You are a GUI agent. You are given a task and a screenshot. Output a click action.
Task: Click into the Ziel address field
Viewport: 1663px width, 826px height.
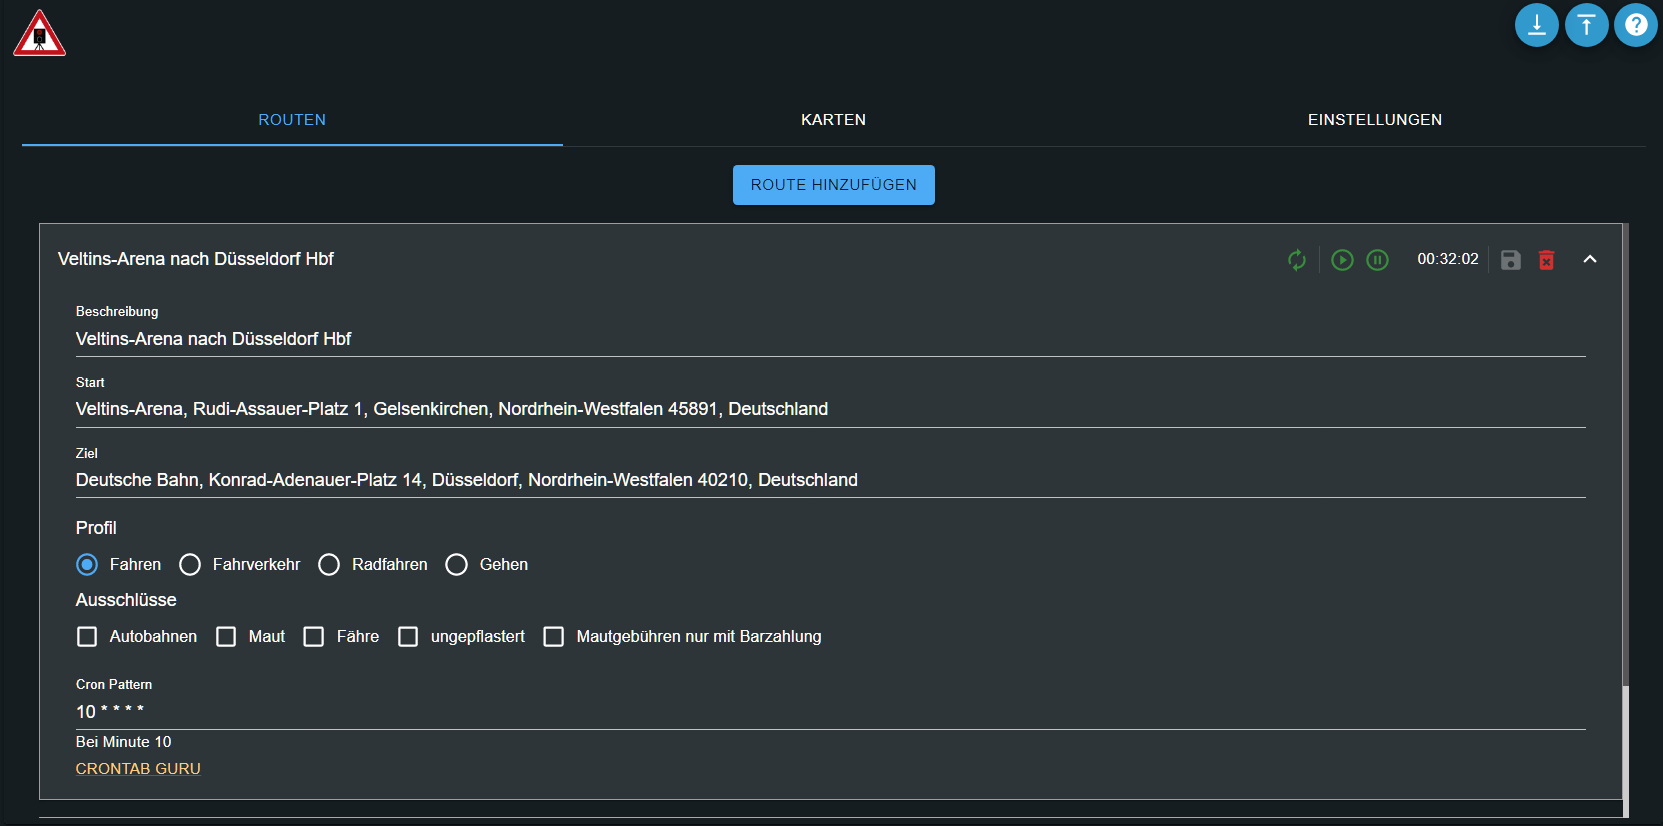831,480
